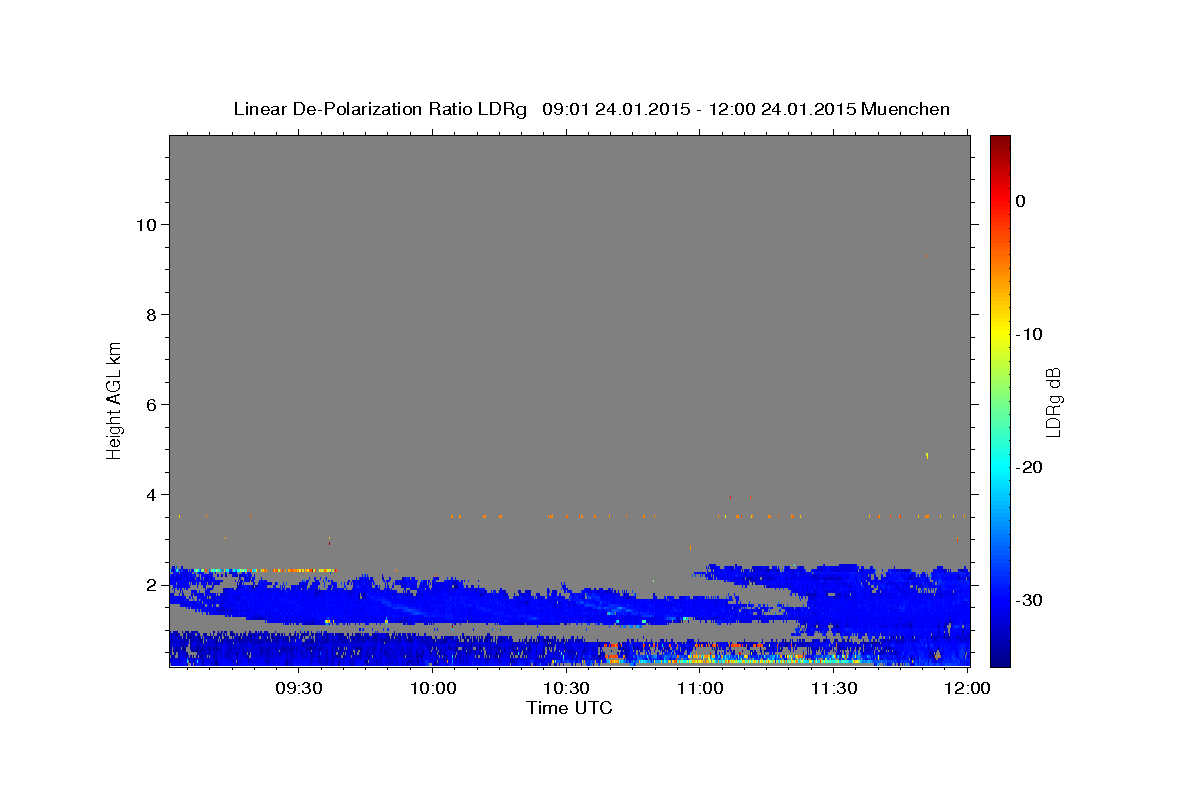The height and width of the screenshot is (800, 1200).
Task: Click the "Muenchen" station name in the title
Action: click(905, 109)
